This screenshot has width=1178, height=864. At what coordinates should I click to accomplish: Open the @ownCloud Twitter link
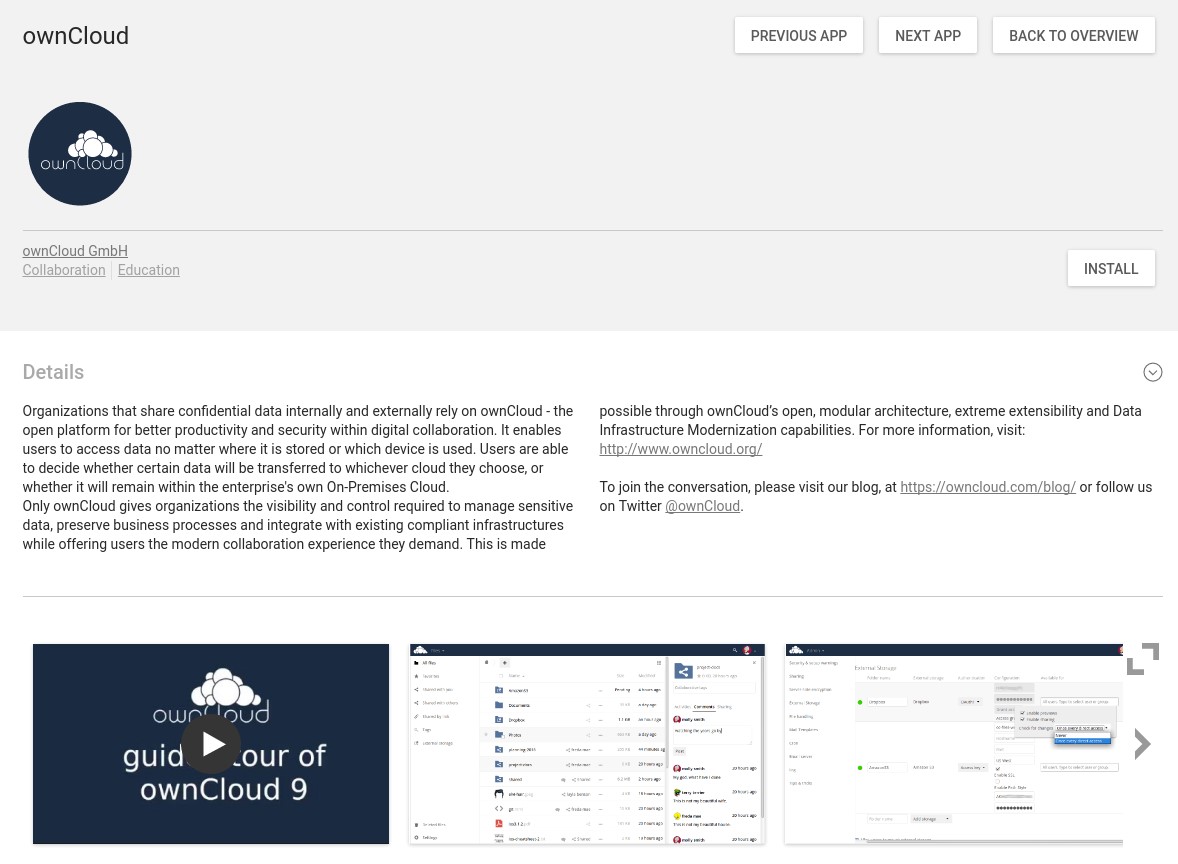pyautogui.click(x=702, y=506)
